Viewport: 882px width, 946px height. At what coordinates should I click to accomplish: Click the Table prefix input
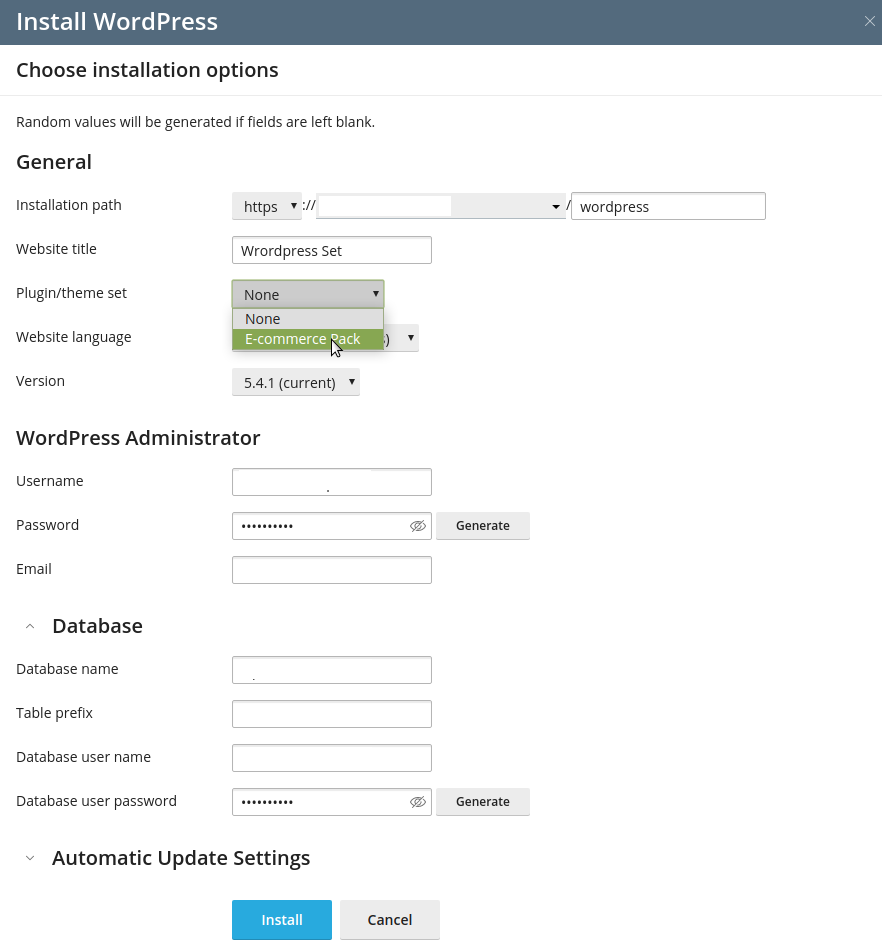[x=331, y=714]
